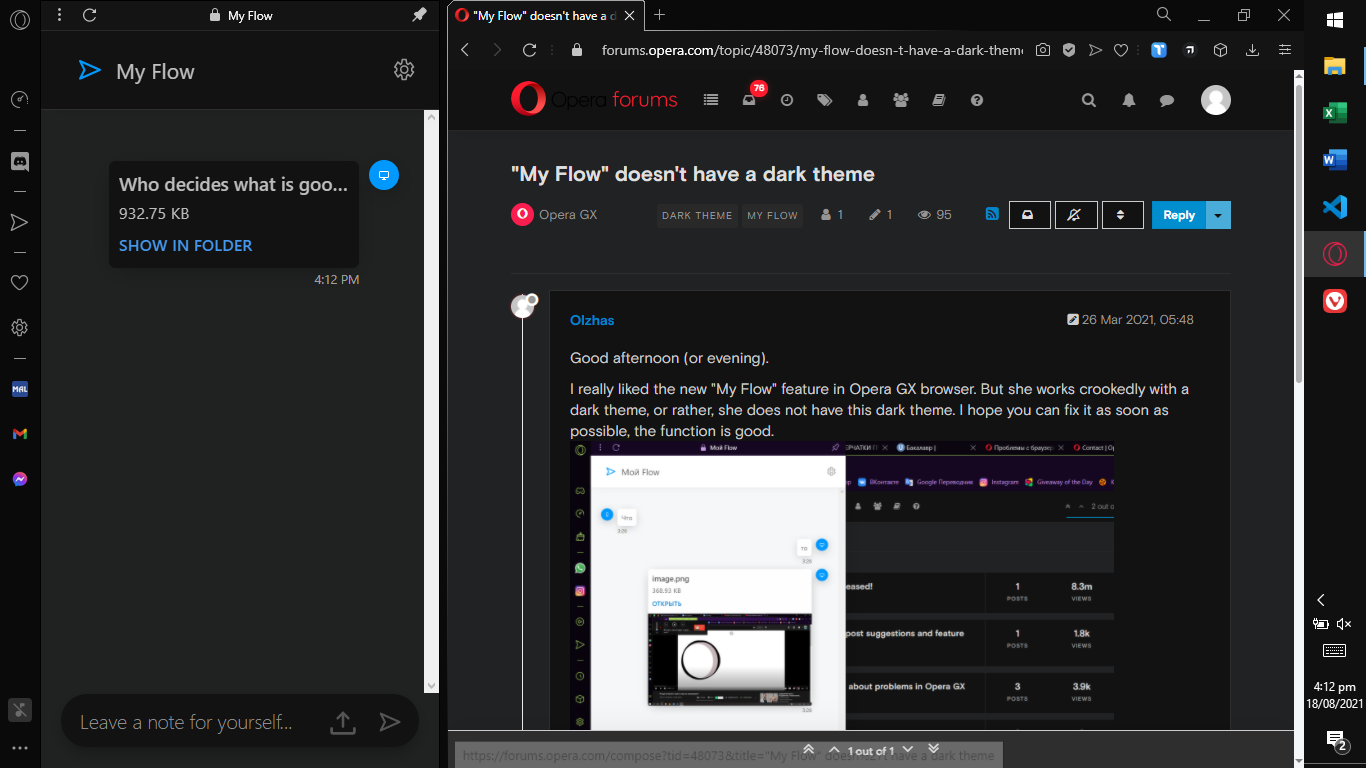Screen dimensions: 1366x768
Task: Upload a file to My Flow
Action: [x=343, y=722]
